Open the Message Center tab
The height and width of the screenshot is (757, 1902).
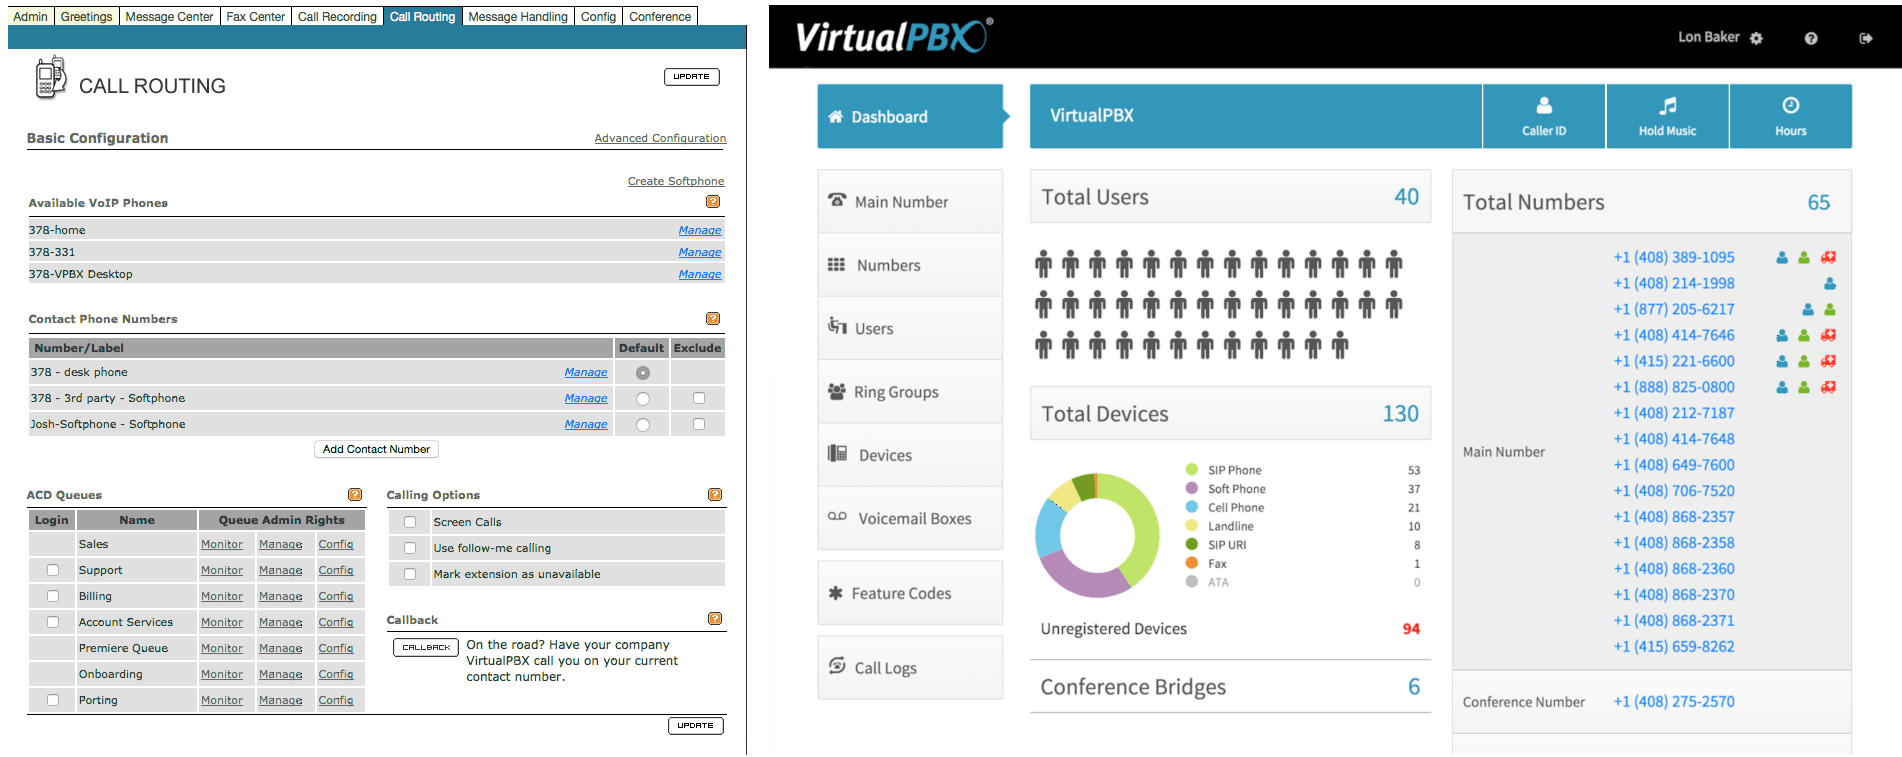(x=169, y=17)
